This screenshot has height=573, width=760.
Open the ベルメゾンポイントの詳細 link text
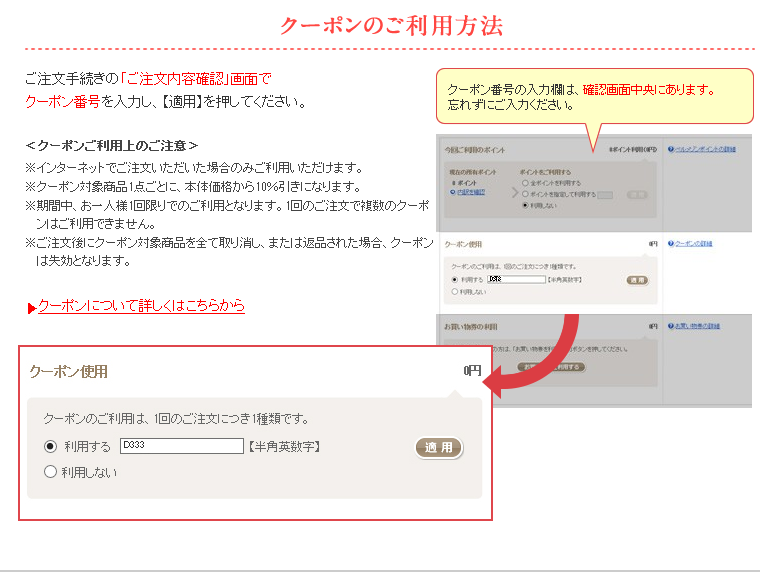tap(706, 149)
